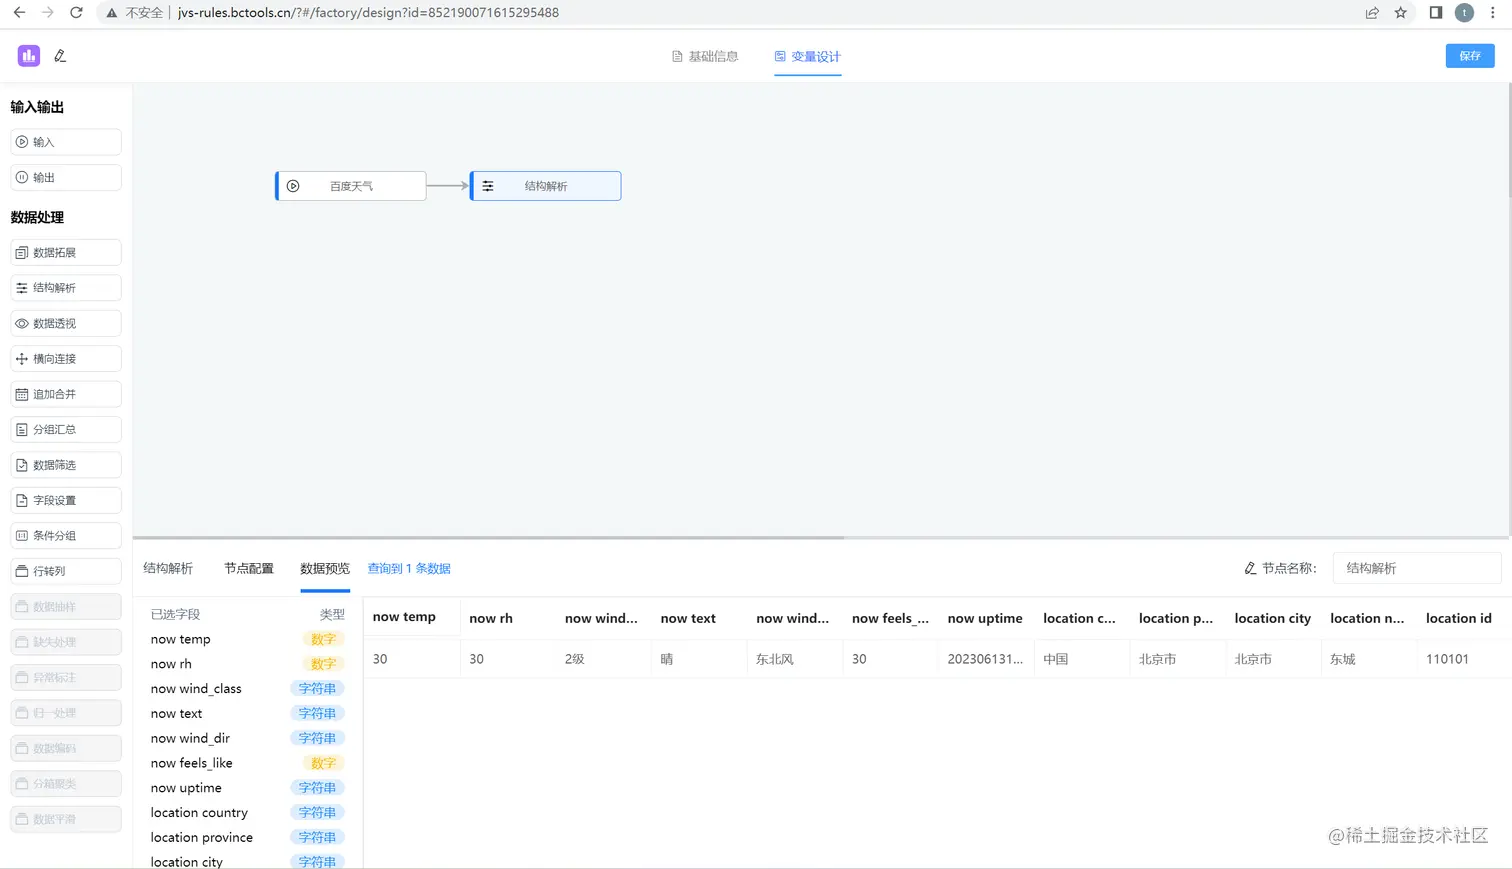Select 'location province' in selected fields
This screenshot has width=1512, height=869.
[x=202, y=837]
